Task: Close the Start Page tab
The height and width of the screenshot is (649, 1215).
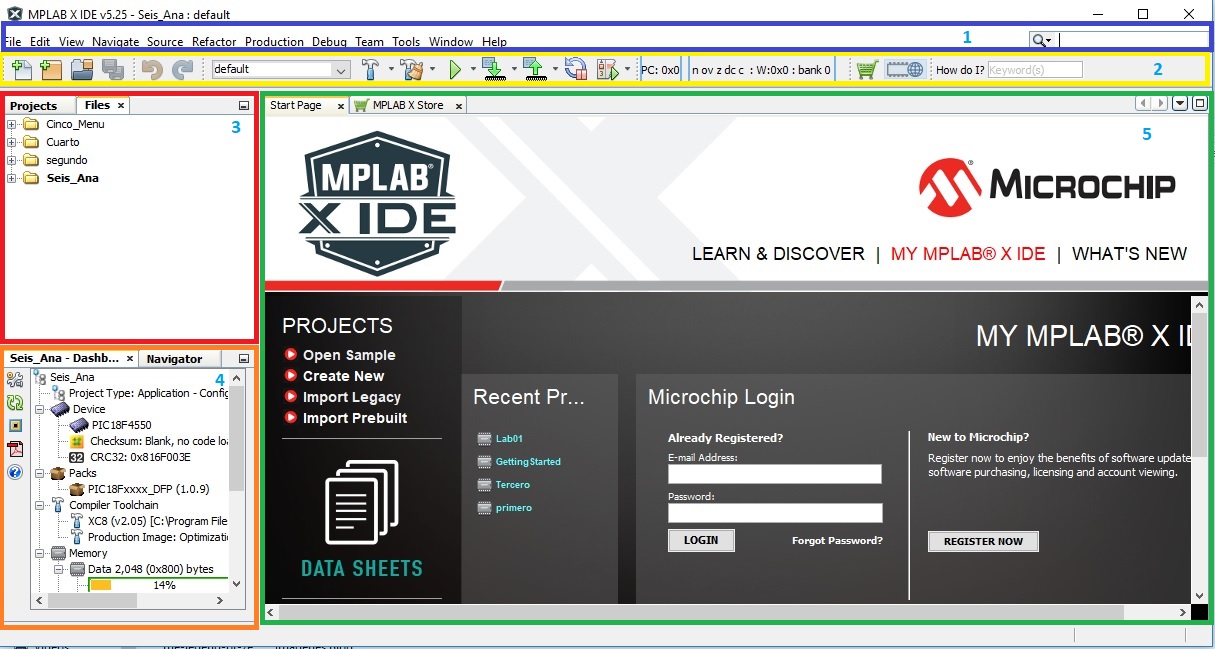Action: point(340,106)
